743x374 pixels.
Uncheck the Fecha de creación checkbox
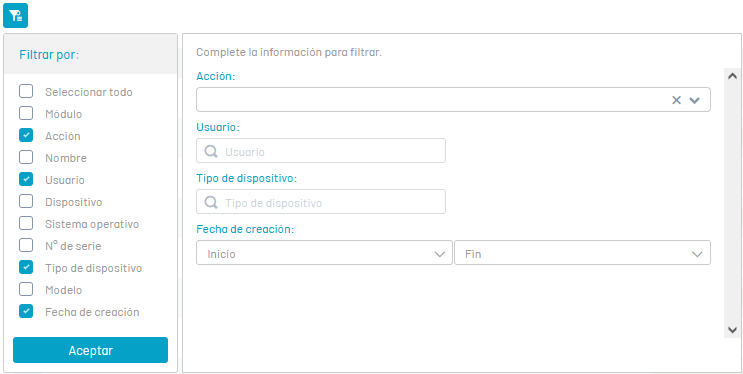(x=26, y=311)
